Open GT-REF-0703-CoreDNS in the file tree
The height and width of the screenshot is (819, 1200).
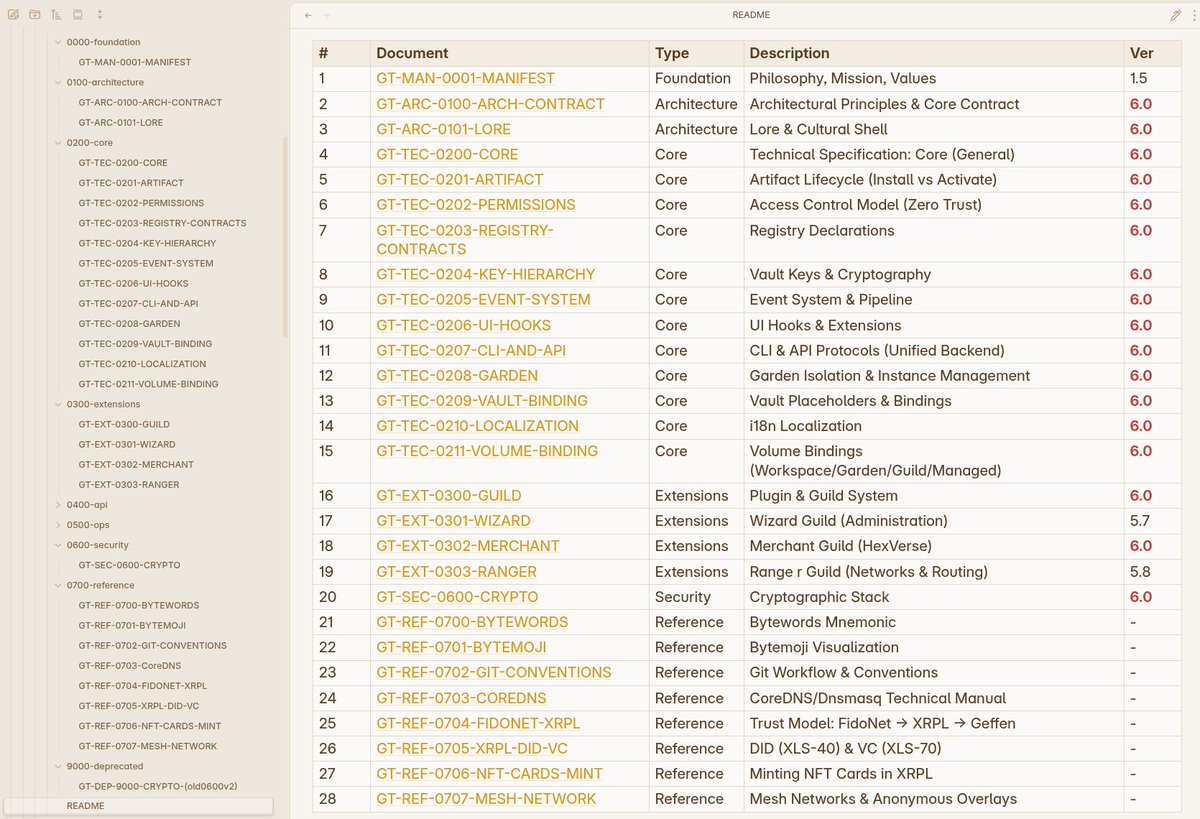129,665
